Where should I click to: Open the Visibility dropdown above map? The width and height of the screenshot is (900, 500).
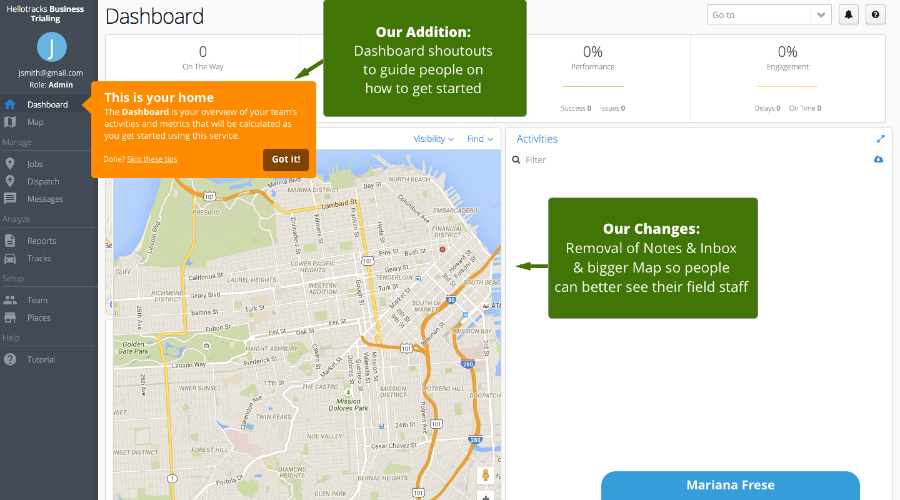click(x=433, y=139)
